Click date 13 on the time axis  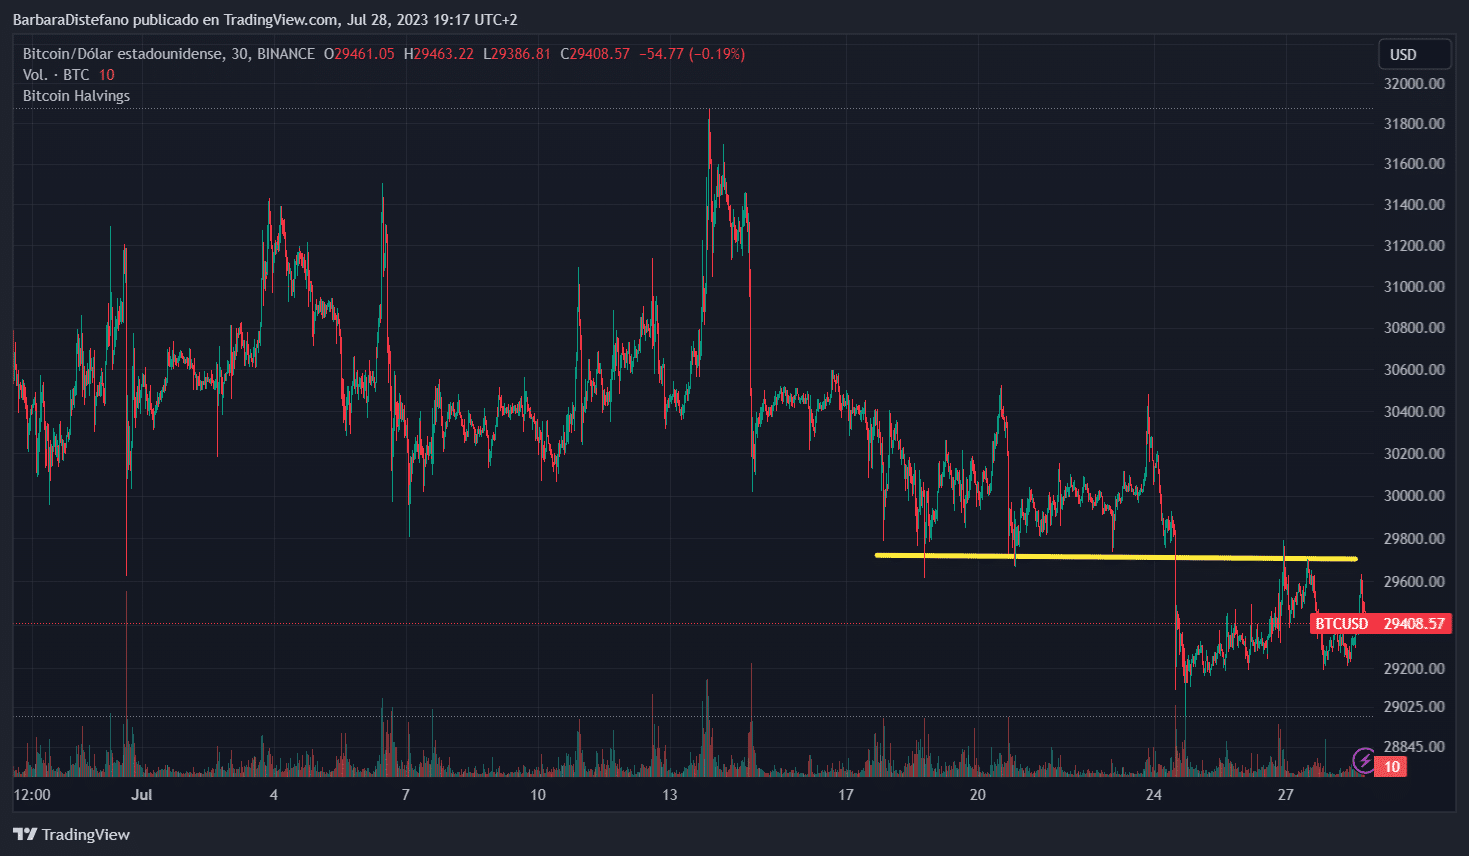[669, 795]
